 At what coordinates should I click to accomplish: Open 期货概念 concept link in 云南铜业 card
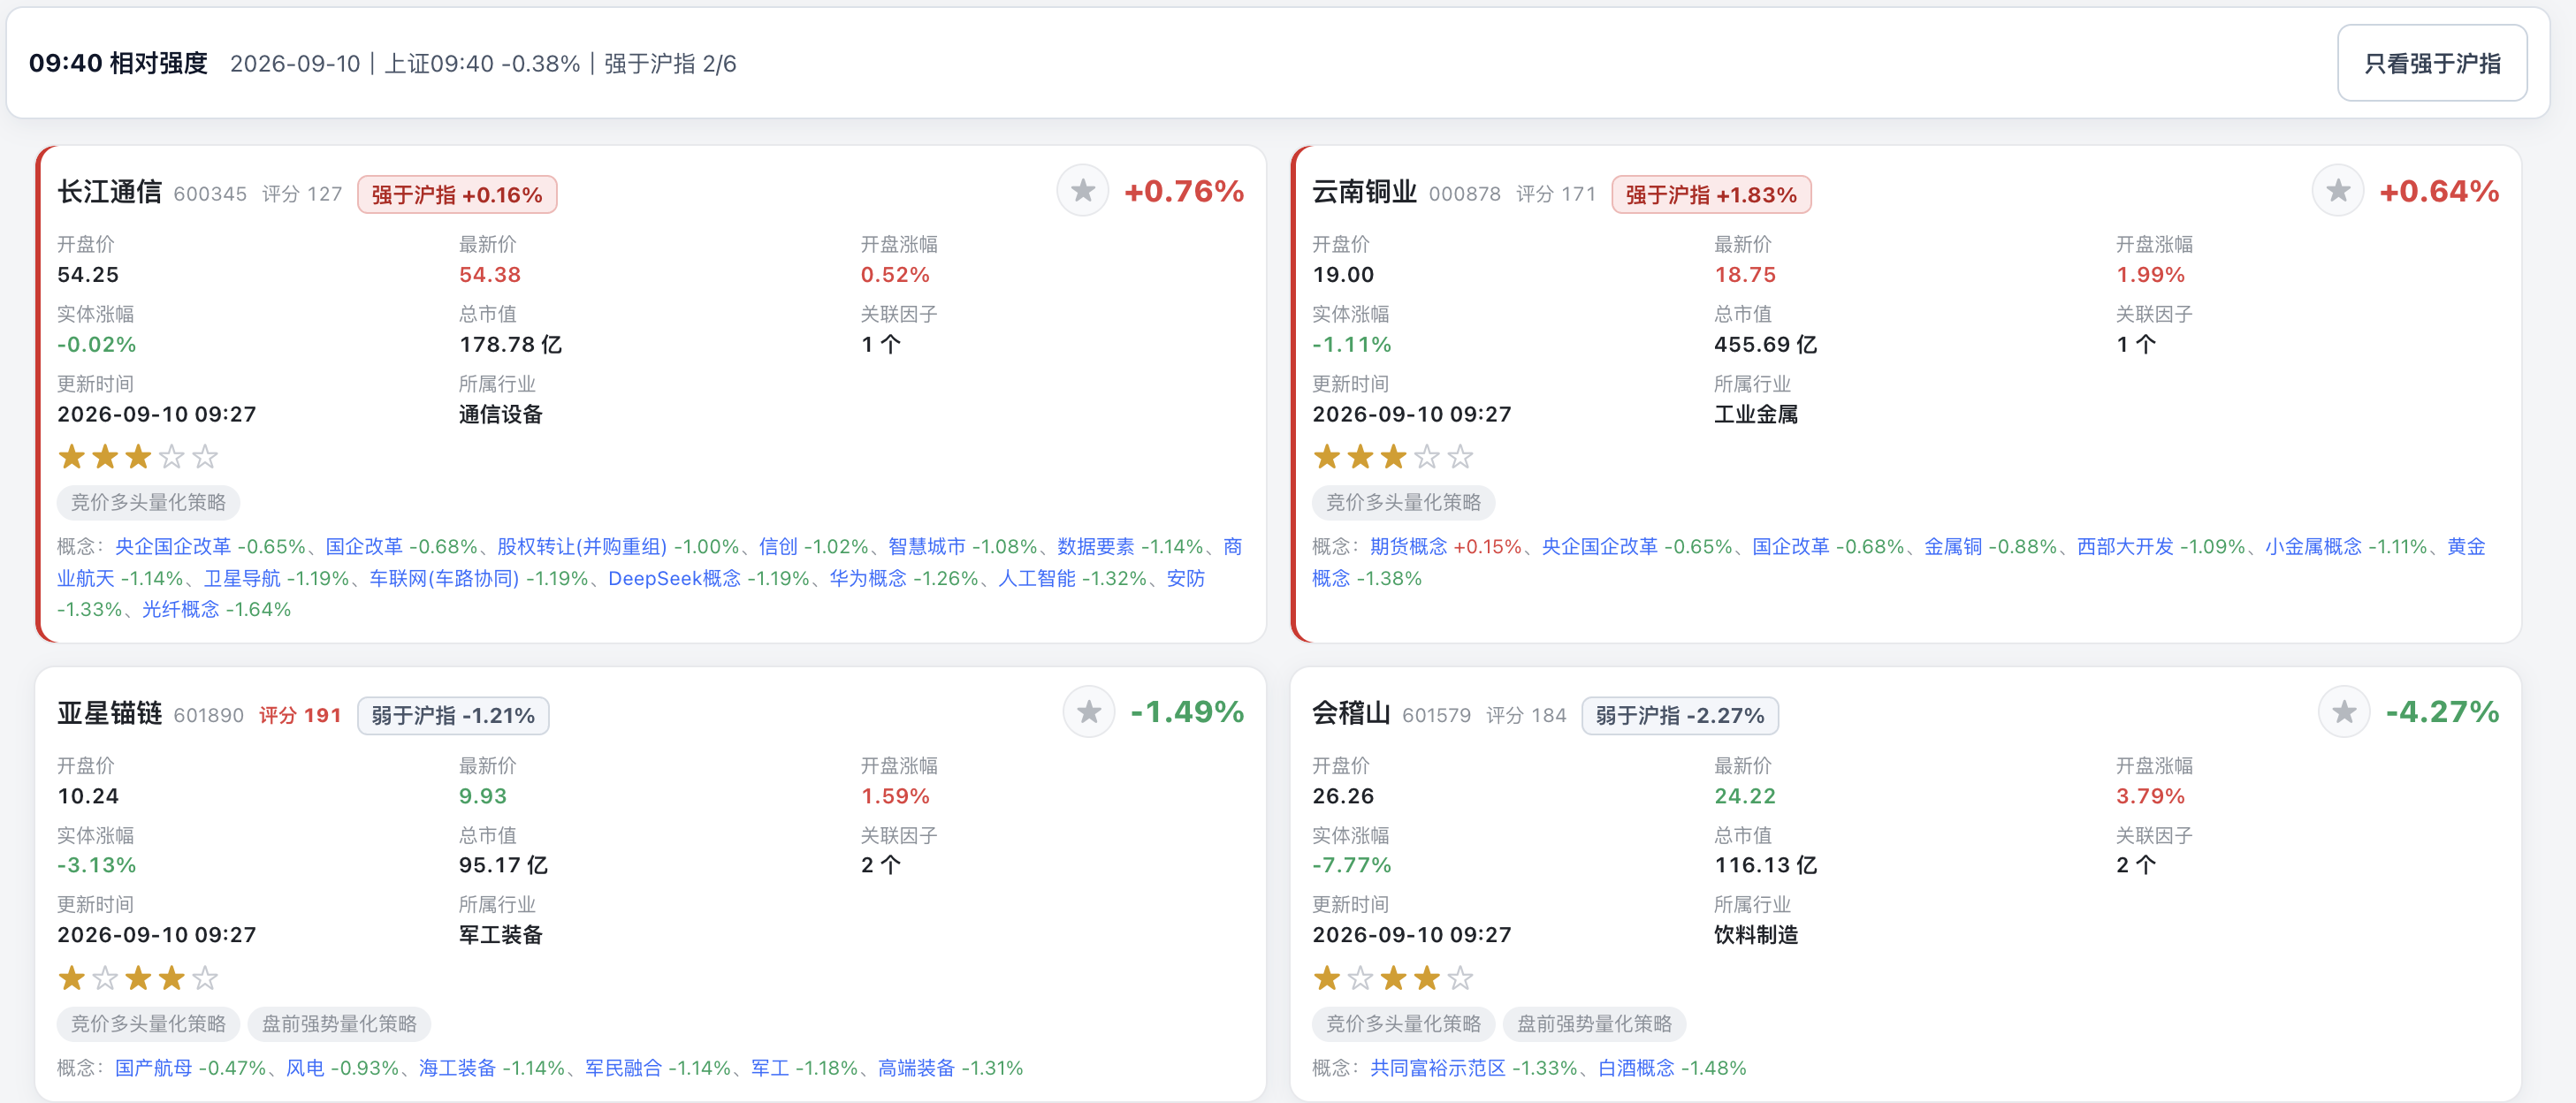click(x=1409, y=546)
